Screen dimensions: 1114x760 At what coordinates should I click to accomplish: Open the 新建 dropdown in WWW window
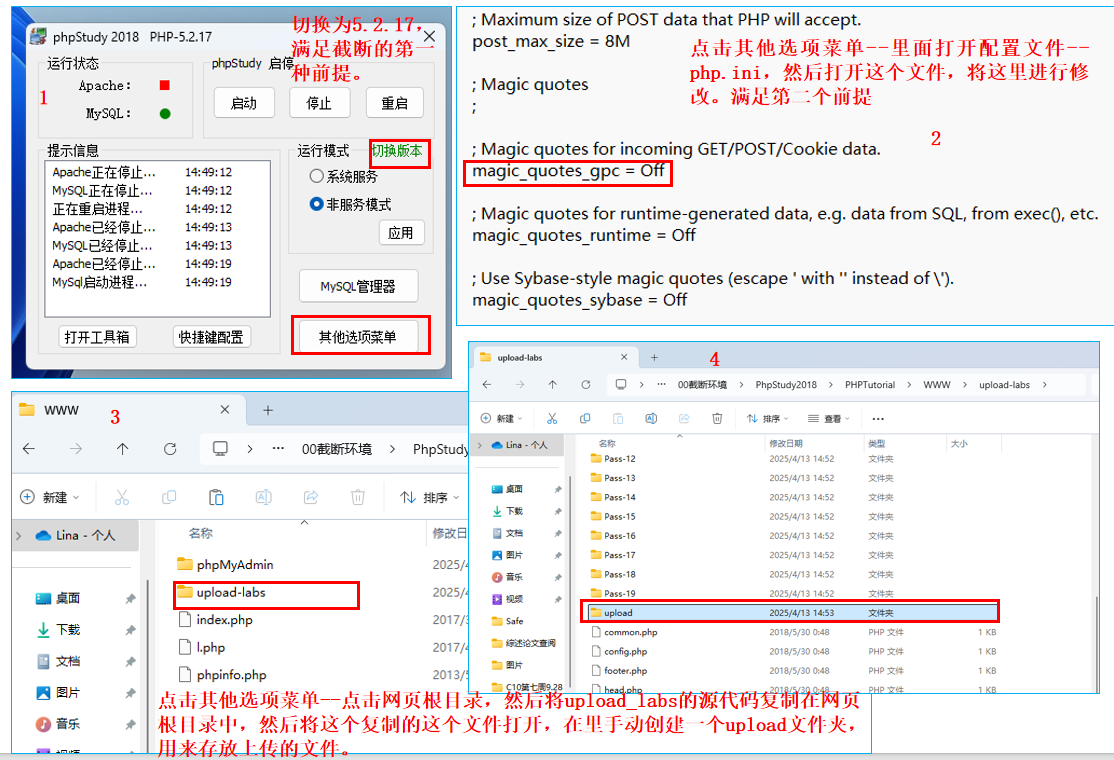50,497
